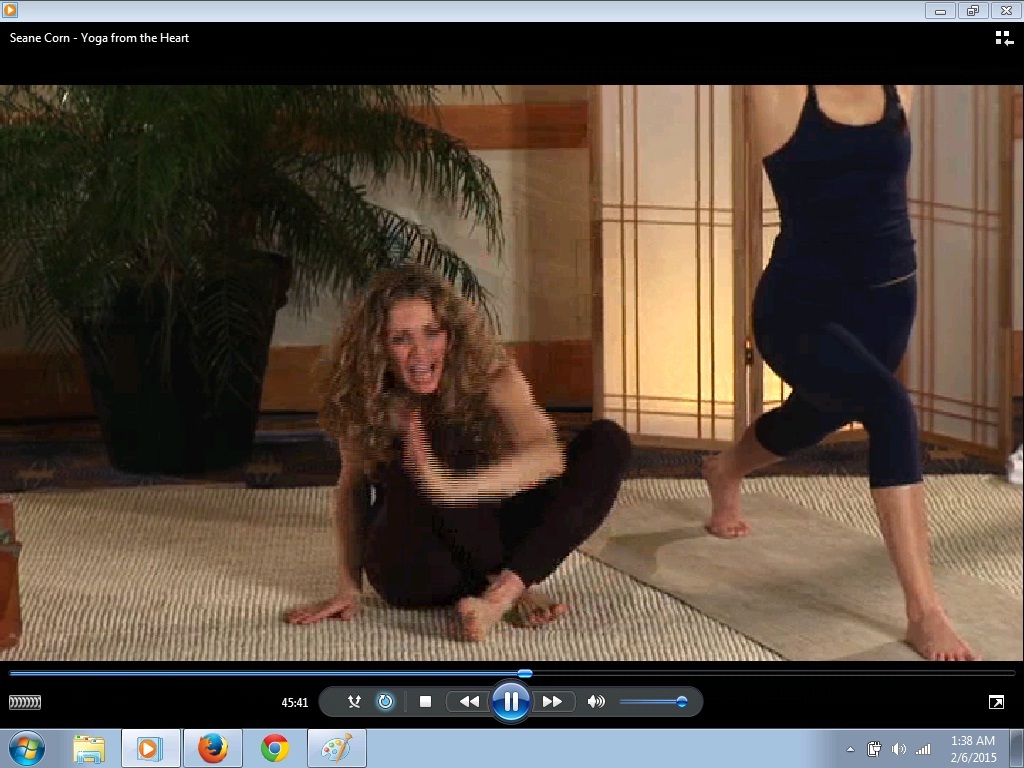Click the Windows Media Player title icon
Screen dimensions: 1024x768
[x=10, y=10]
